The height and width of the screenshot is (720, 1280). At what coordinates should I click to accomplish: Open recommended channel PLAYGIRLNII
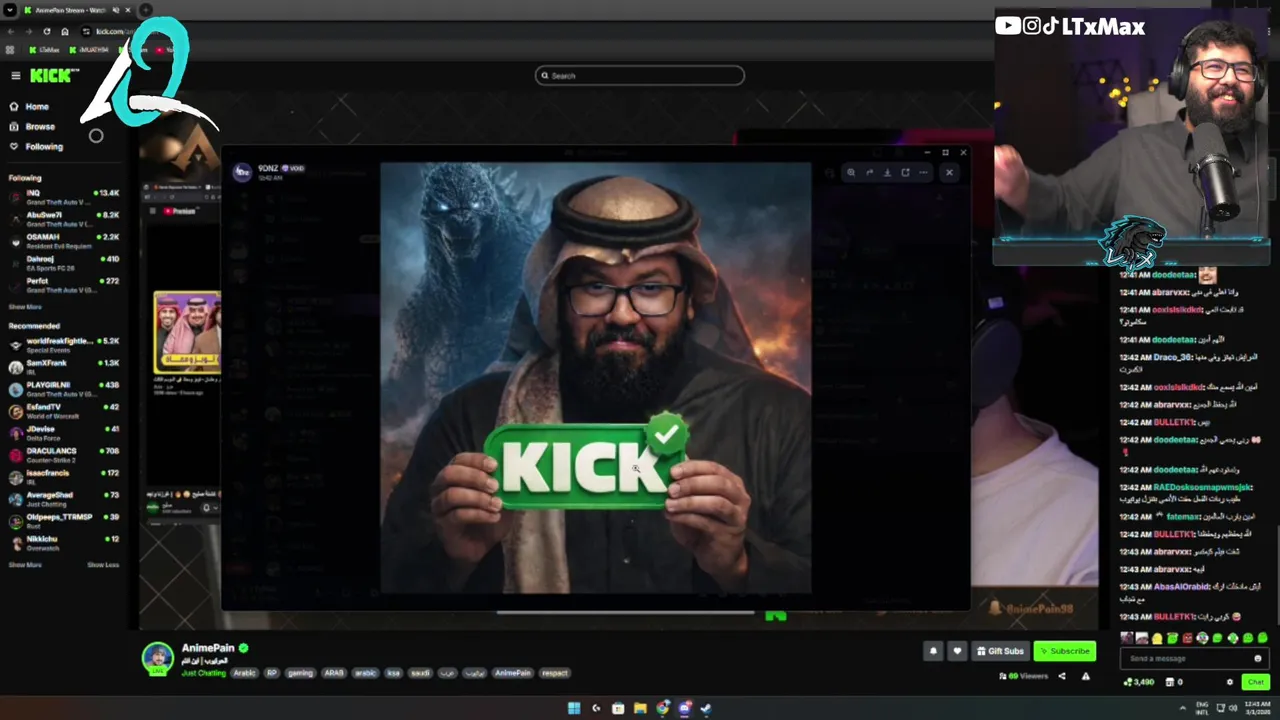point(64,389)
